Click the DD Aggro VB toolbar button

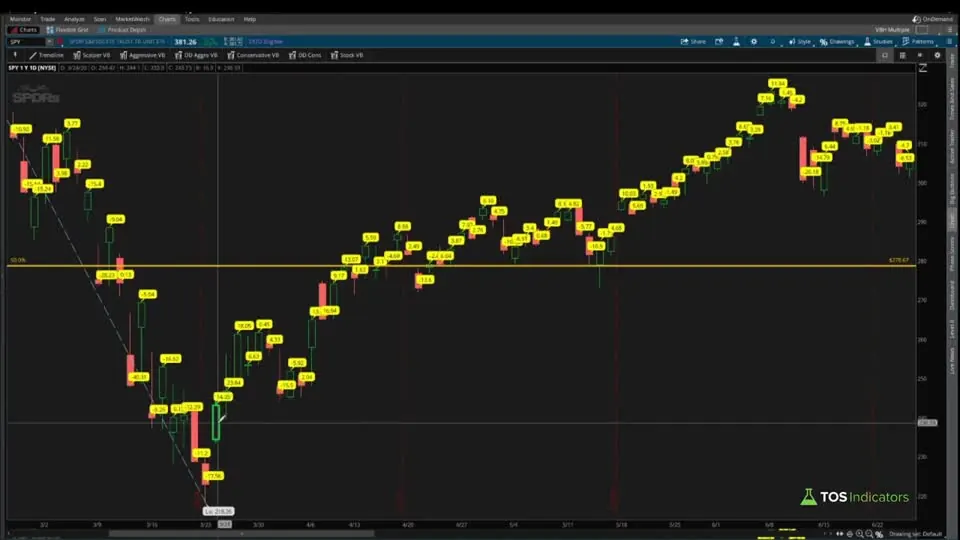click(196, 55)
